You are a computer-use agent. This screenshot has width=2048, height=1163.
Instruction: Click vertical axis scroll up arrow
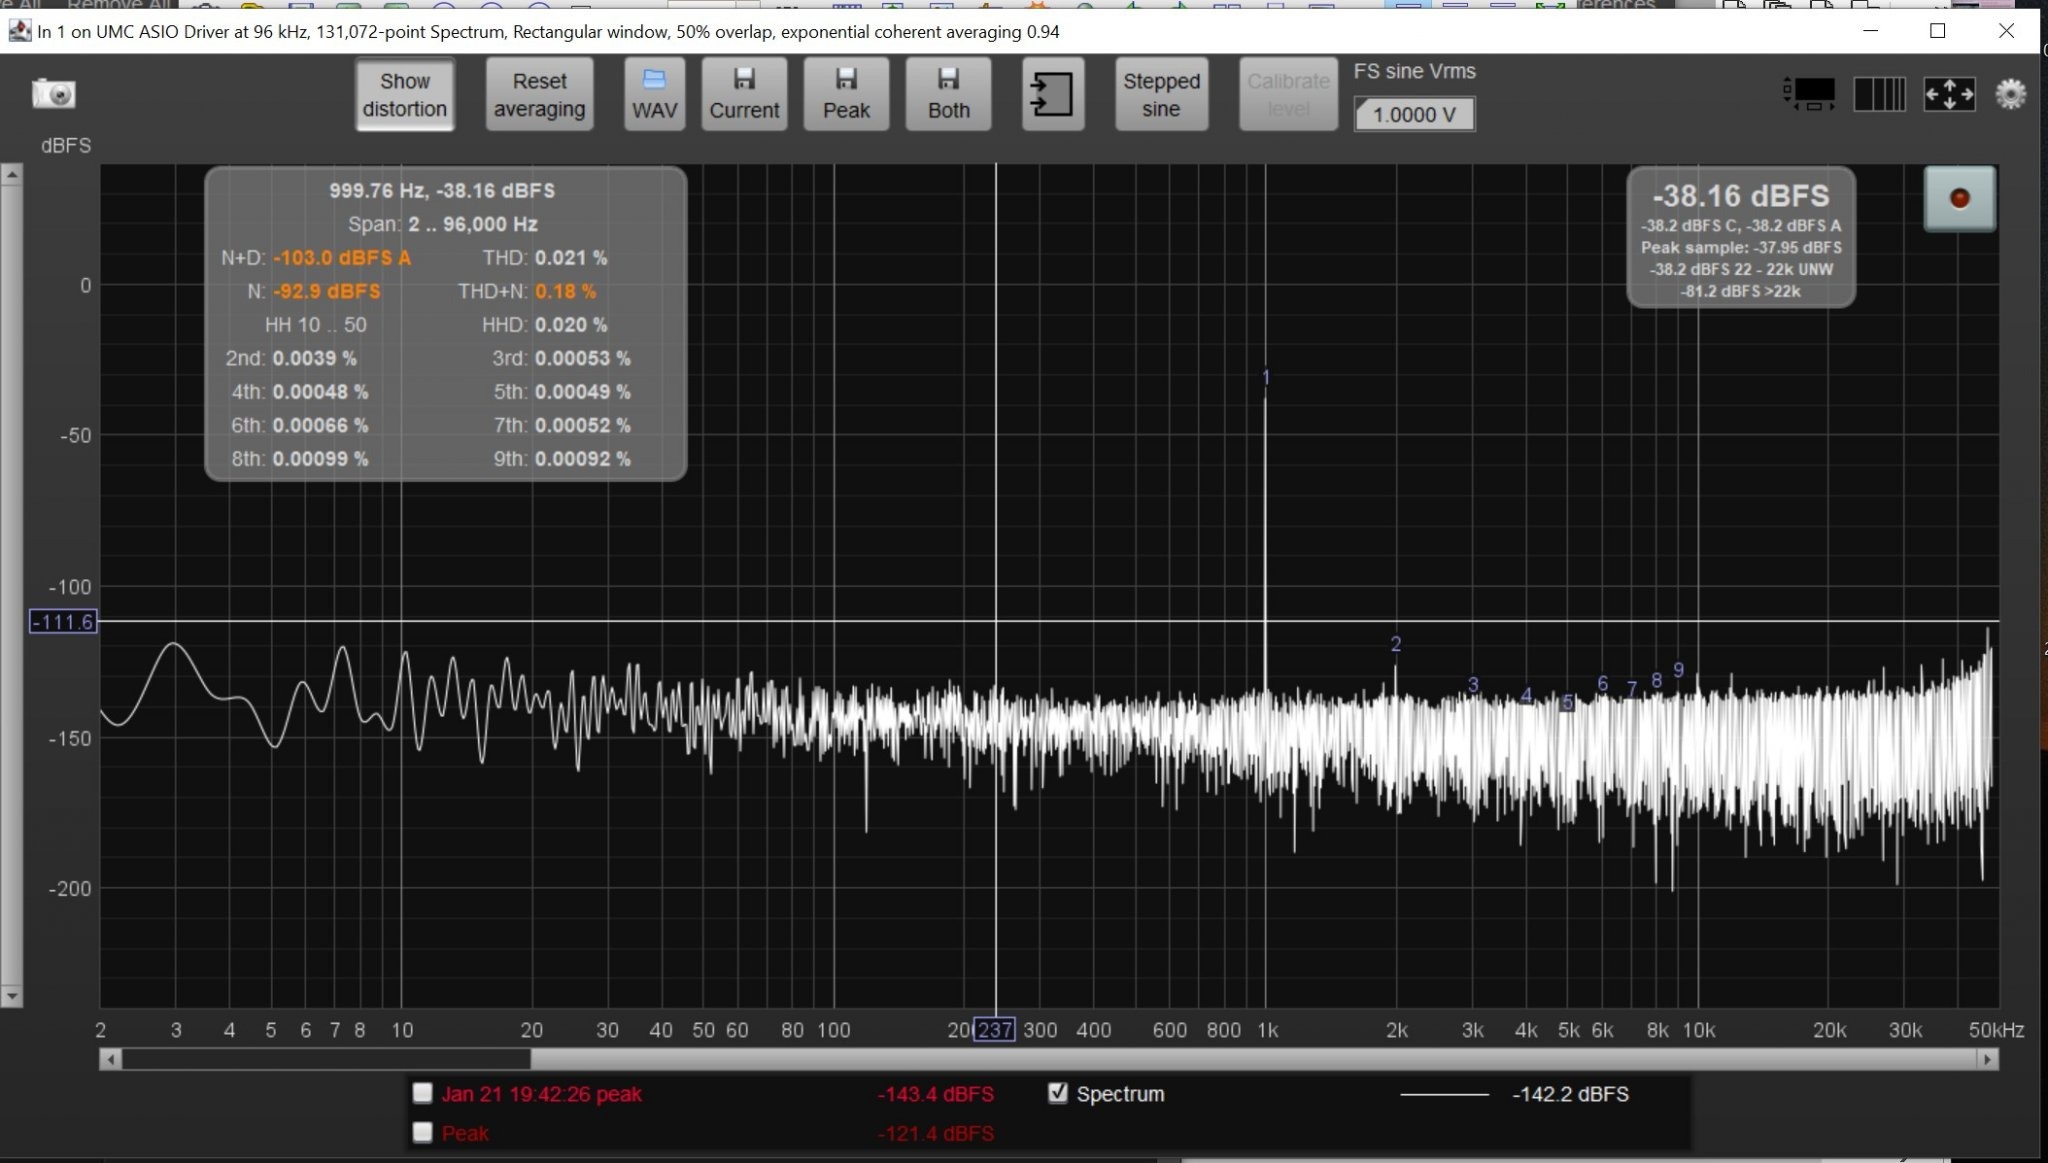click(x=11, y=175)
